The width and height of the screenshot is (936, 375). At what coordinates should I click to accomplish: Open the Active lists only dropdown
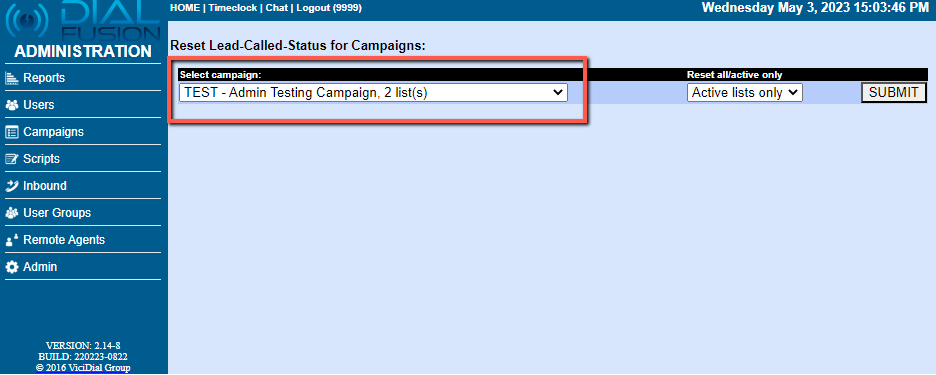(x=744, y=93)
